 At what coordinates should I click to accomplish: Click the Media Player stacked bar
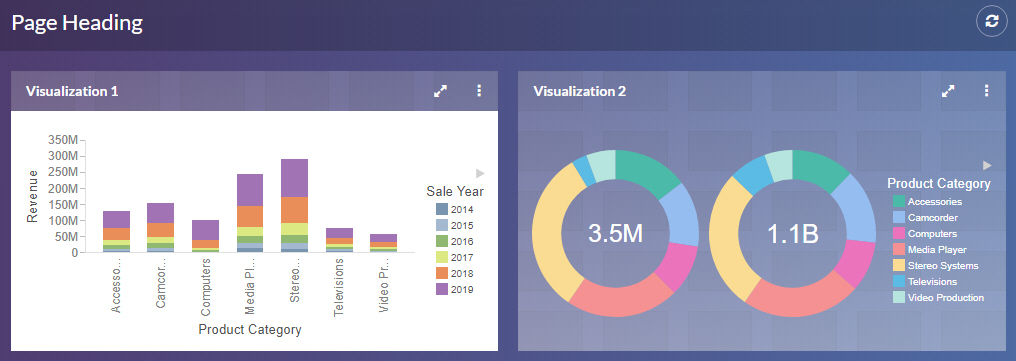tap(249, 213)
